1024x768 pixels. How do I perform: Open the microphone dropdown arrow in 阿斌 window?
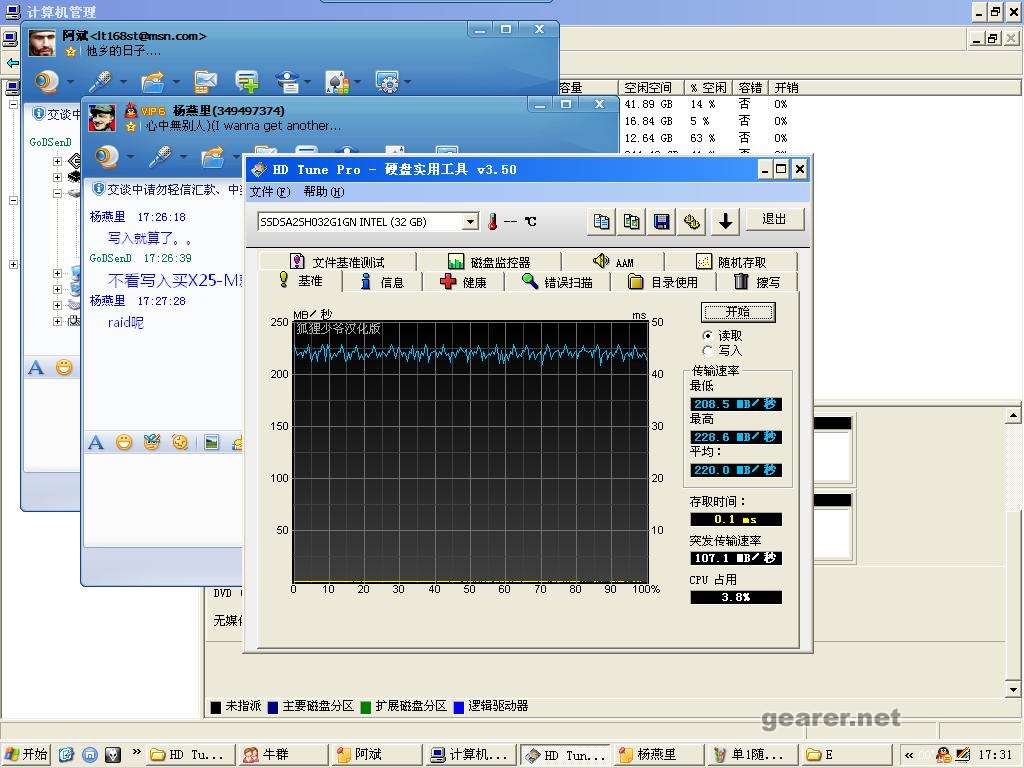pyautogui.click(x=123, y=82)
